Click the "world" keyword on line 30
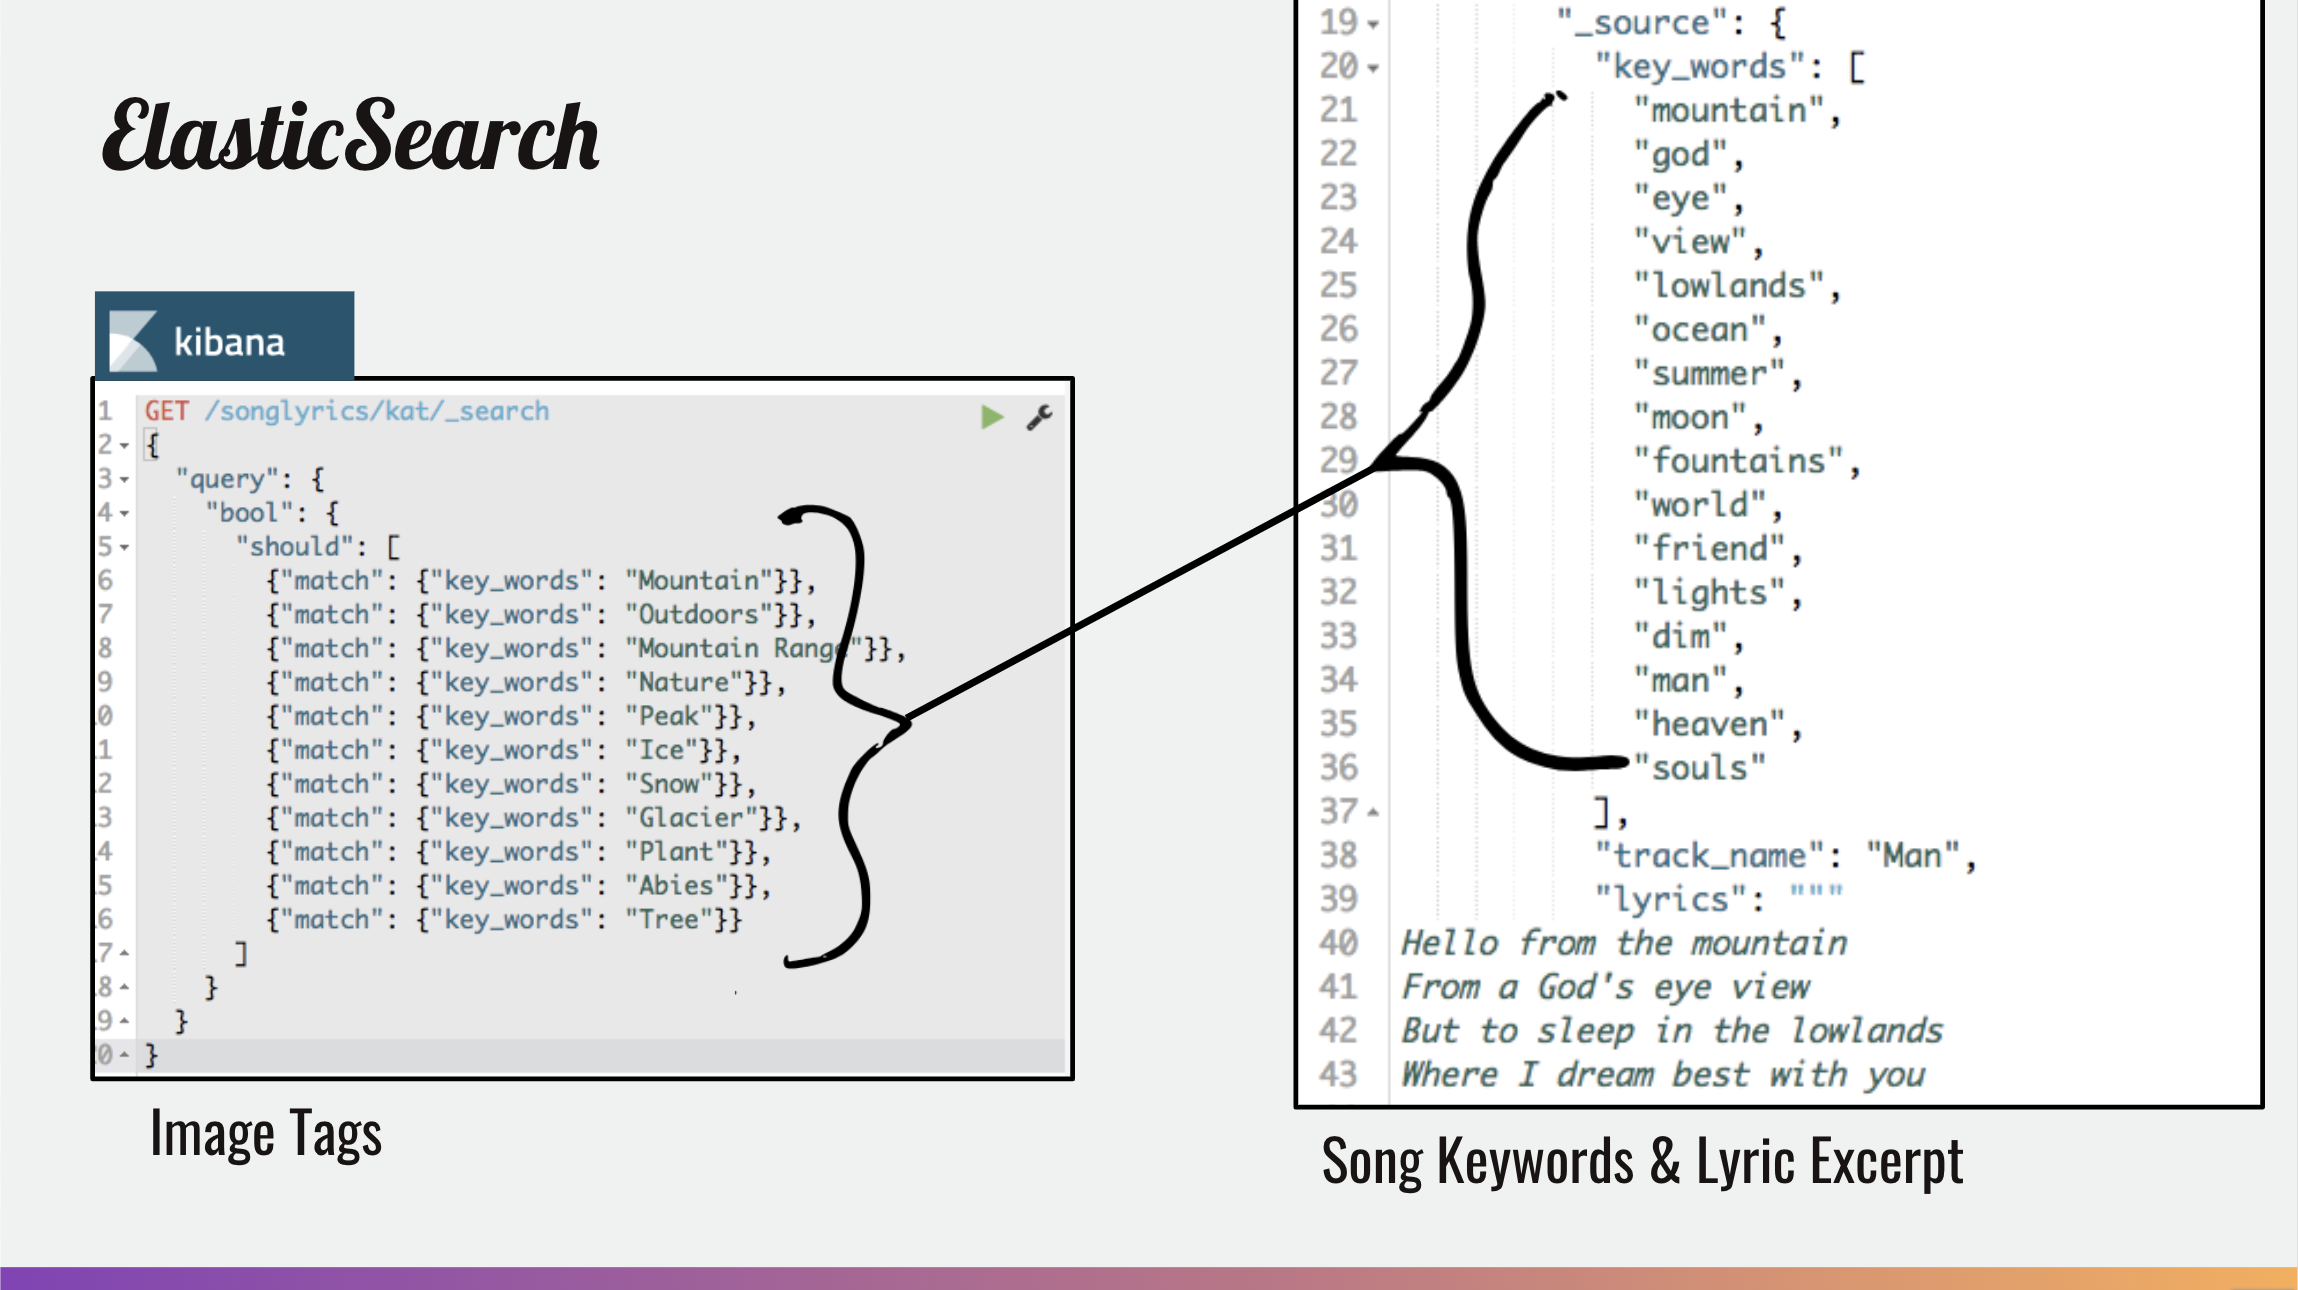The width and height of the screenshot is (2298, 1290). [1700, 504]
